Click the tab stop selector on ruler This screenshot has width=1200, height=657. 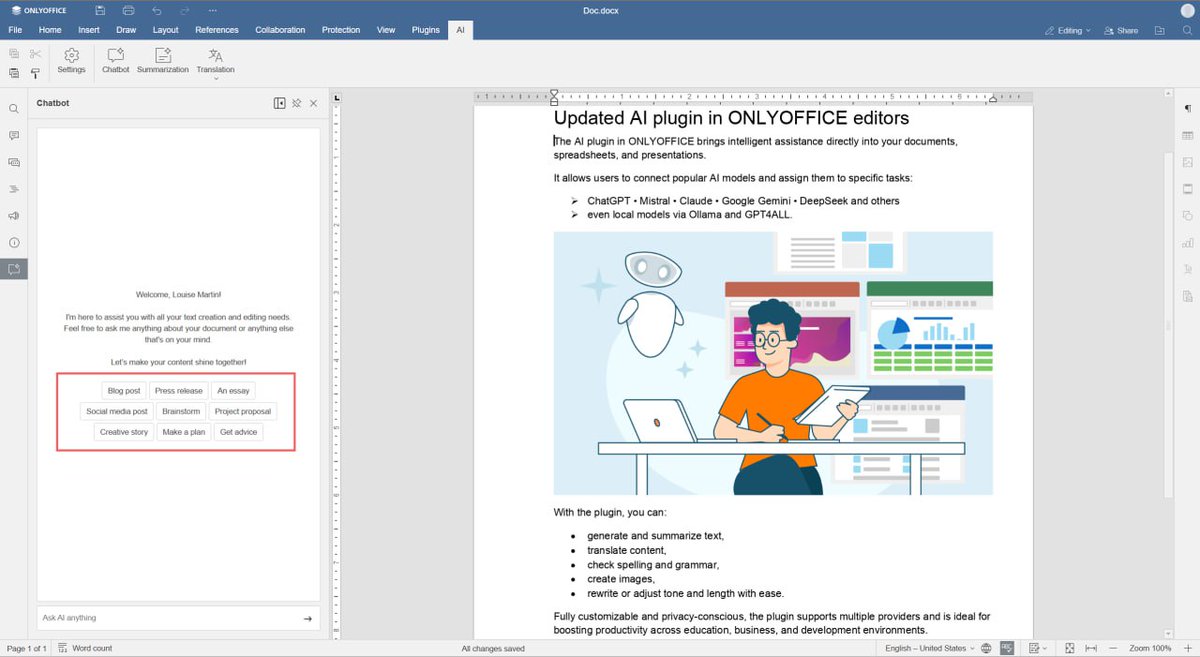tap(337, 97)
